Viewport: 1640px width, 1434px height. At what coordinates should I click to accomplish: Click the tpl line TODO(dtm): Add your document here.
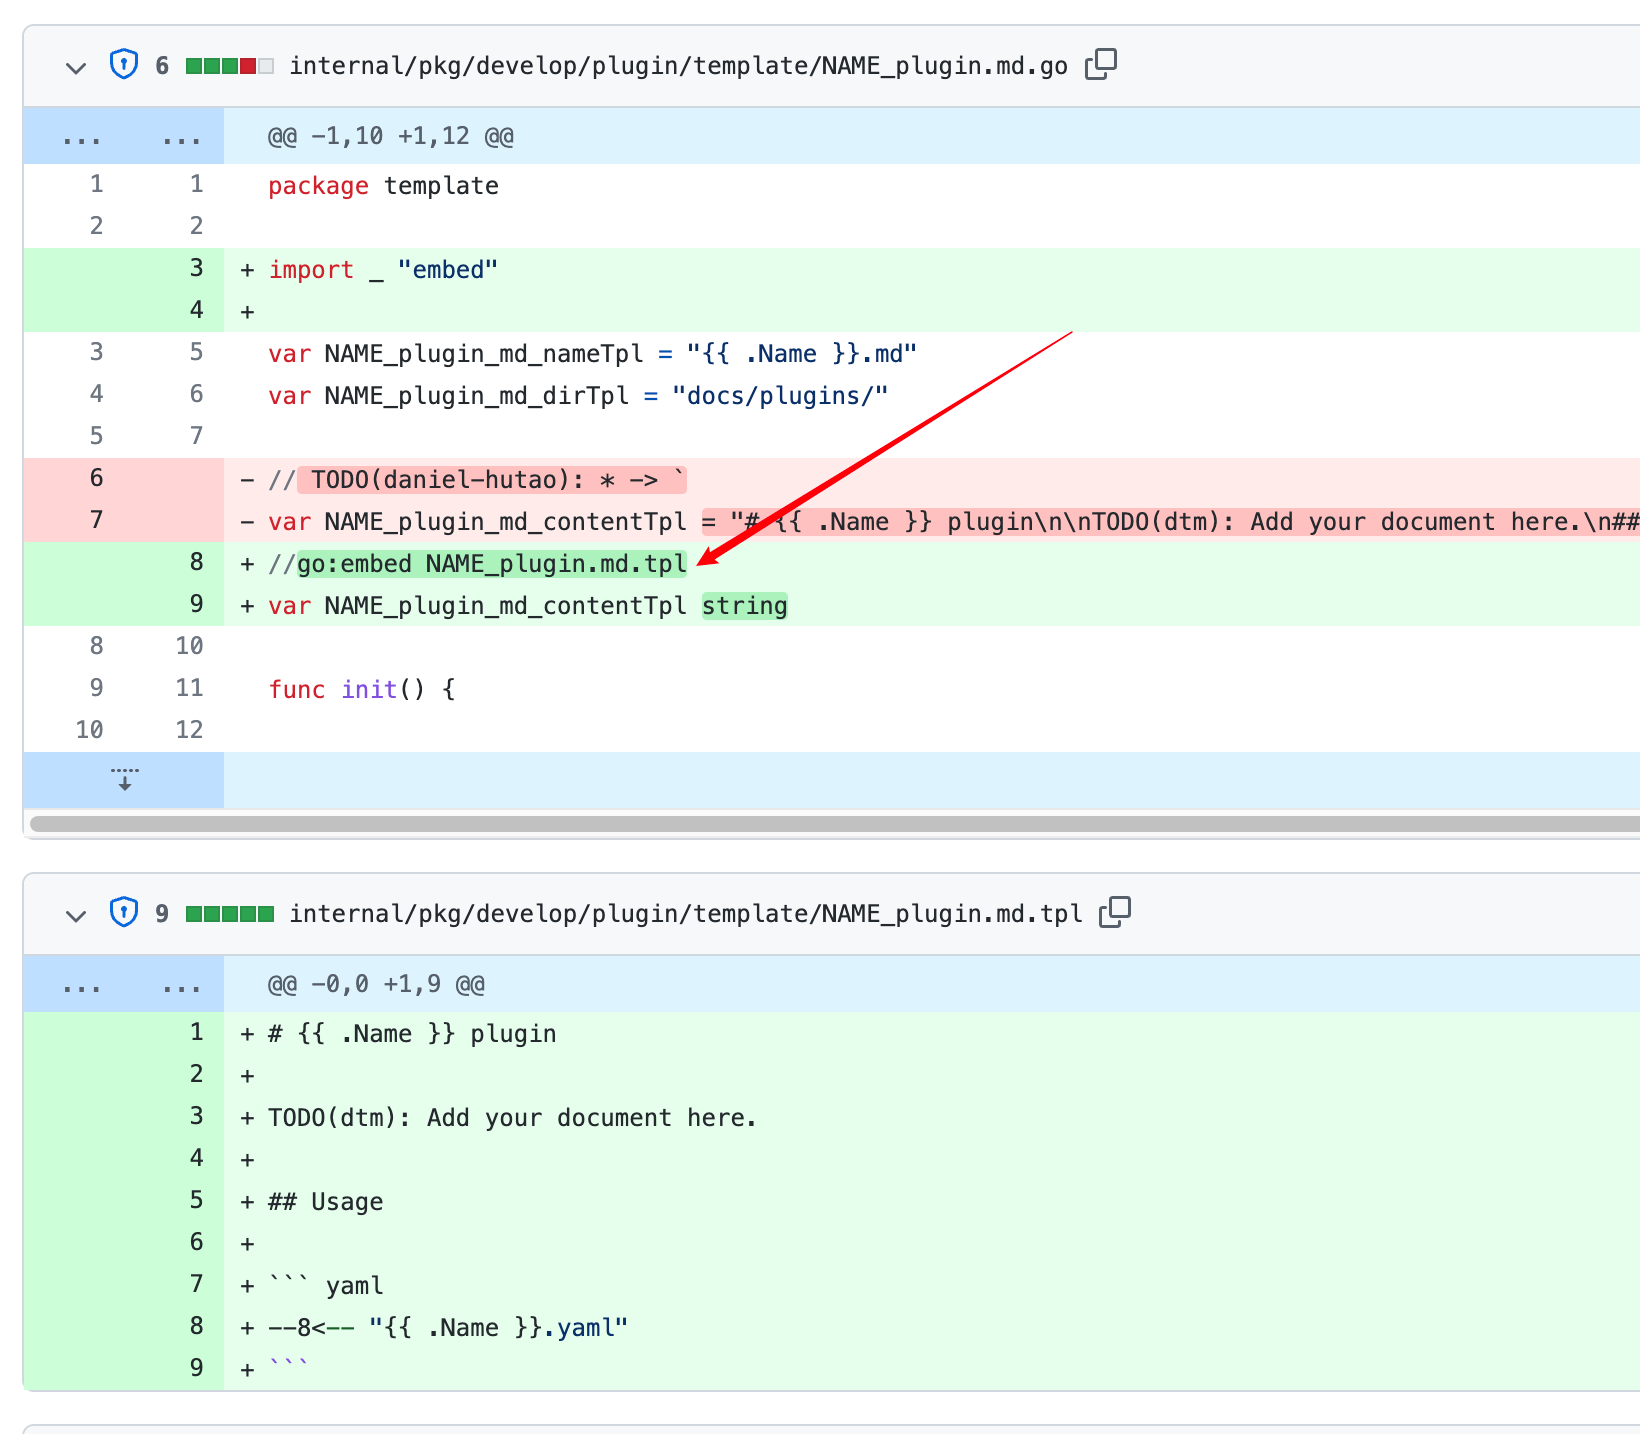tap(513, 1118)
